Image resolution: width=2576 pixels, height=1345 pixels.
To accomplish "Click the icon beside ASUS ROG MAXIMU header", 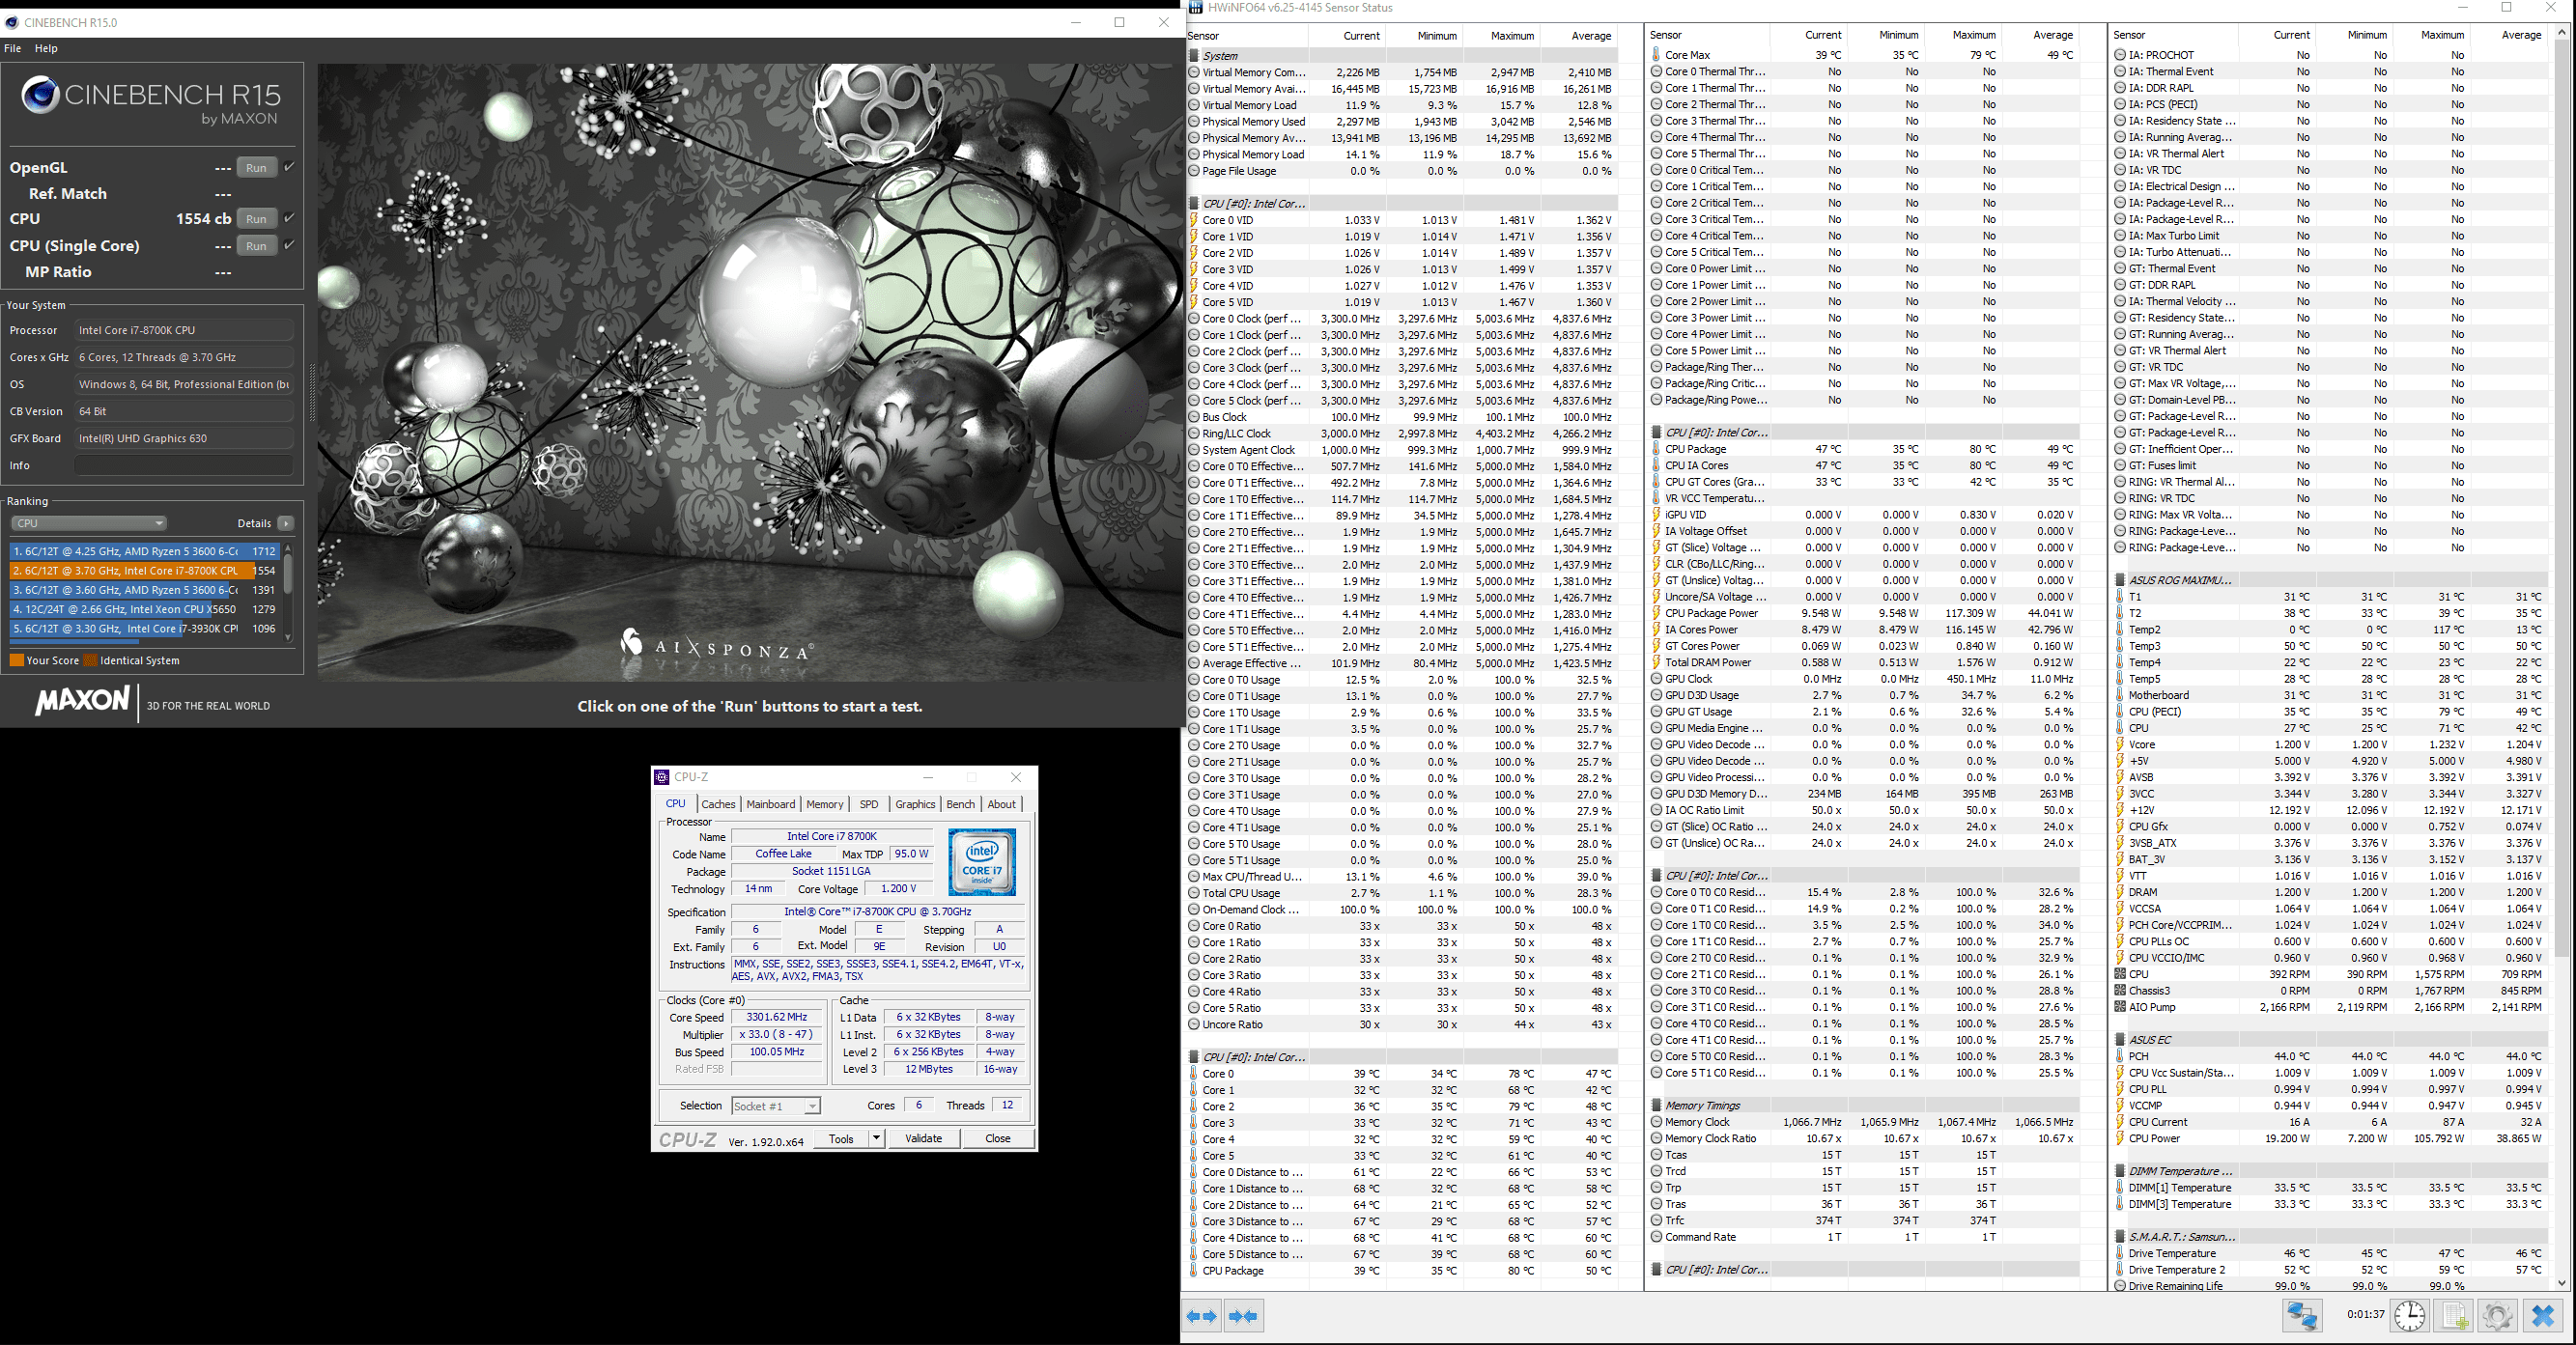I will coord(2120,580).
